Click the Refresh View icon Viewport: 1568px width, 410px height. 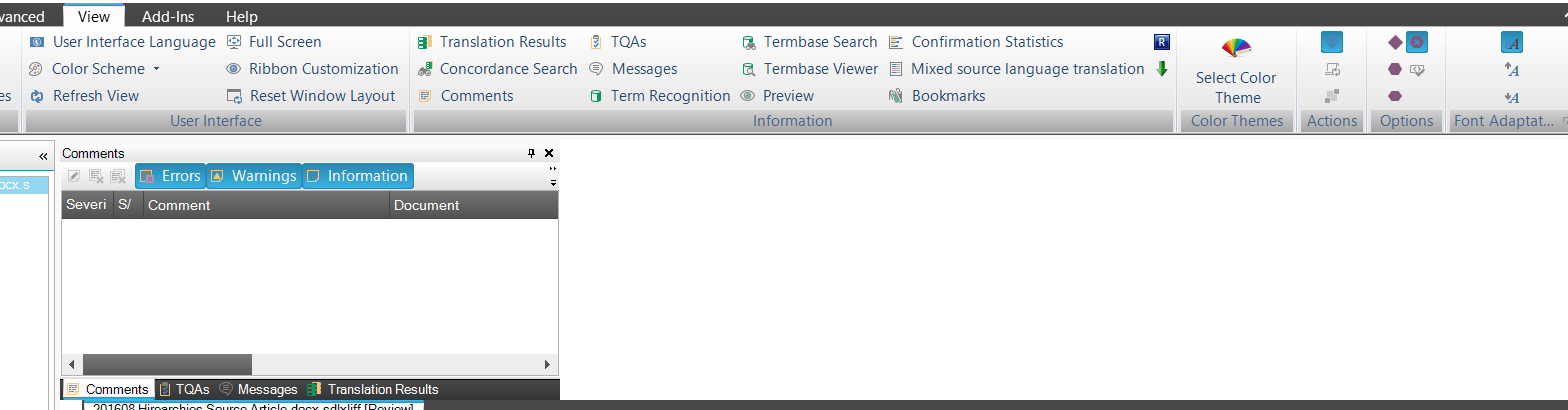click(x=36, y=96)
